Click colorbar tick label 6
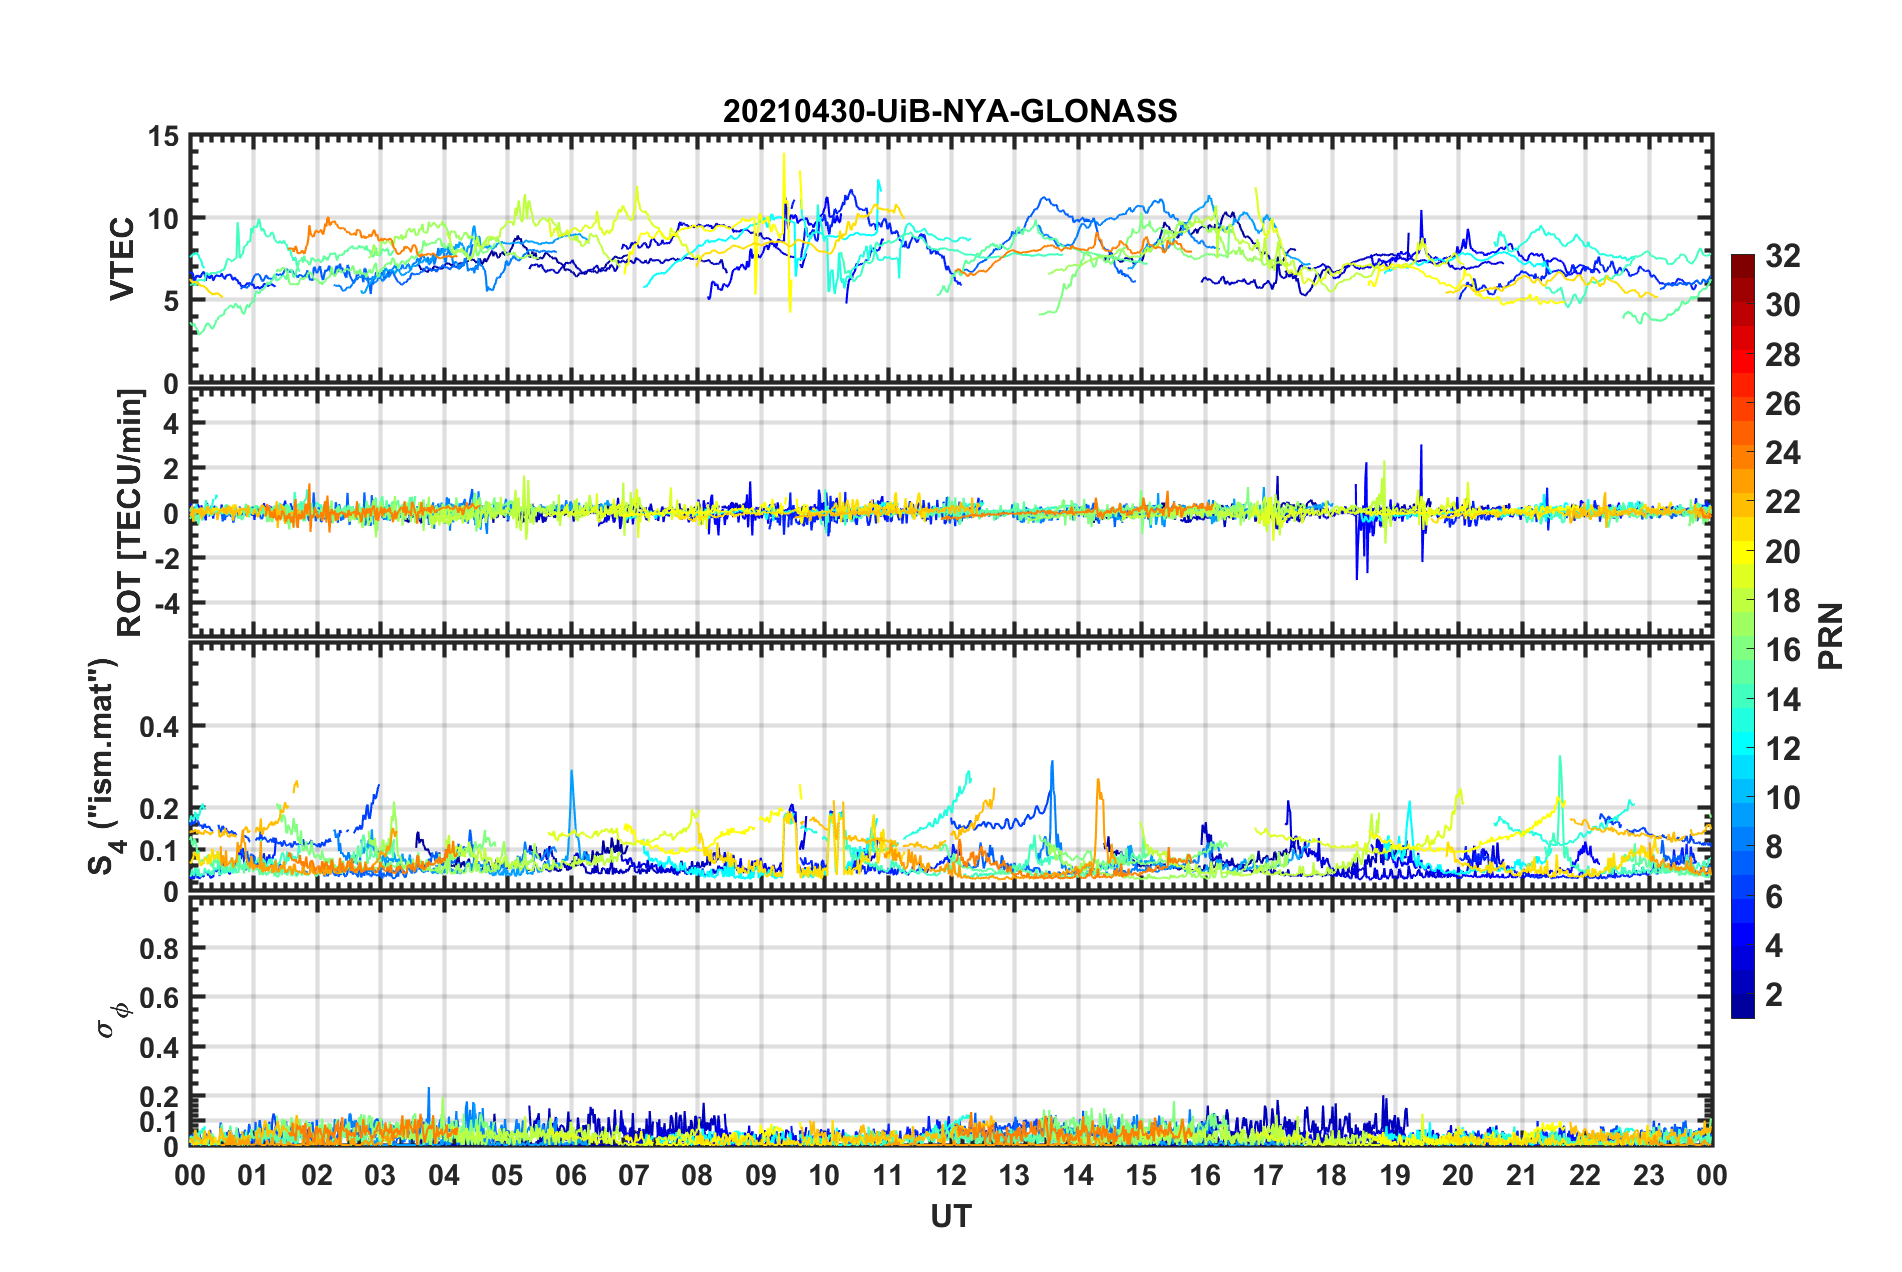The height and width of the screenshot is (1272, 1902). tap(1774, 897)
